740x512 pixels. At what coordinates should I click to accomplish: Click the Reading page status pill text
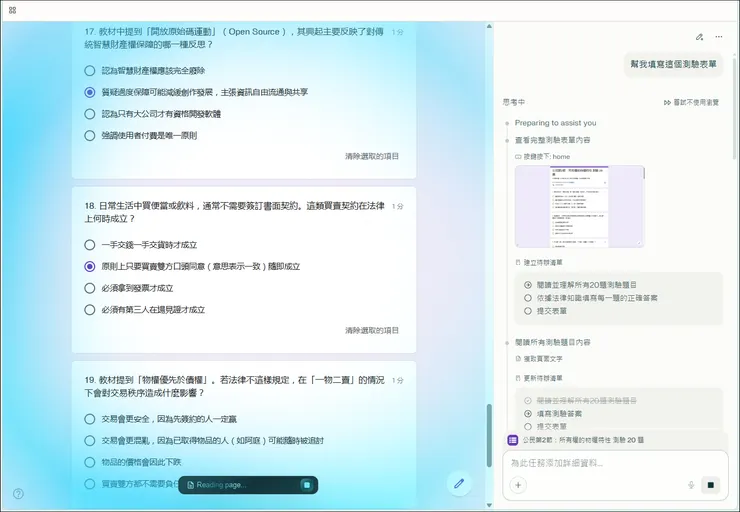[221, 485]
